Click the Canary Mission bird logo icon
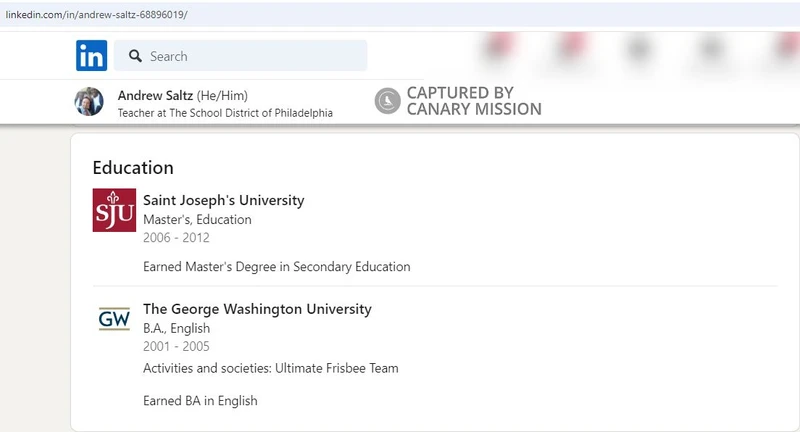800x432 pixels. pos(387,101)
